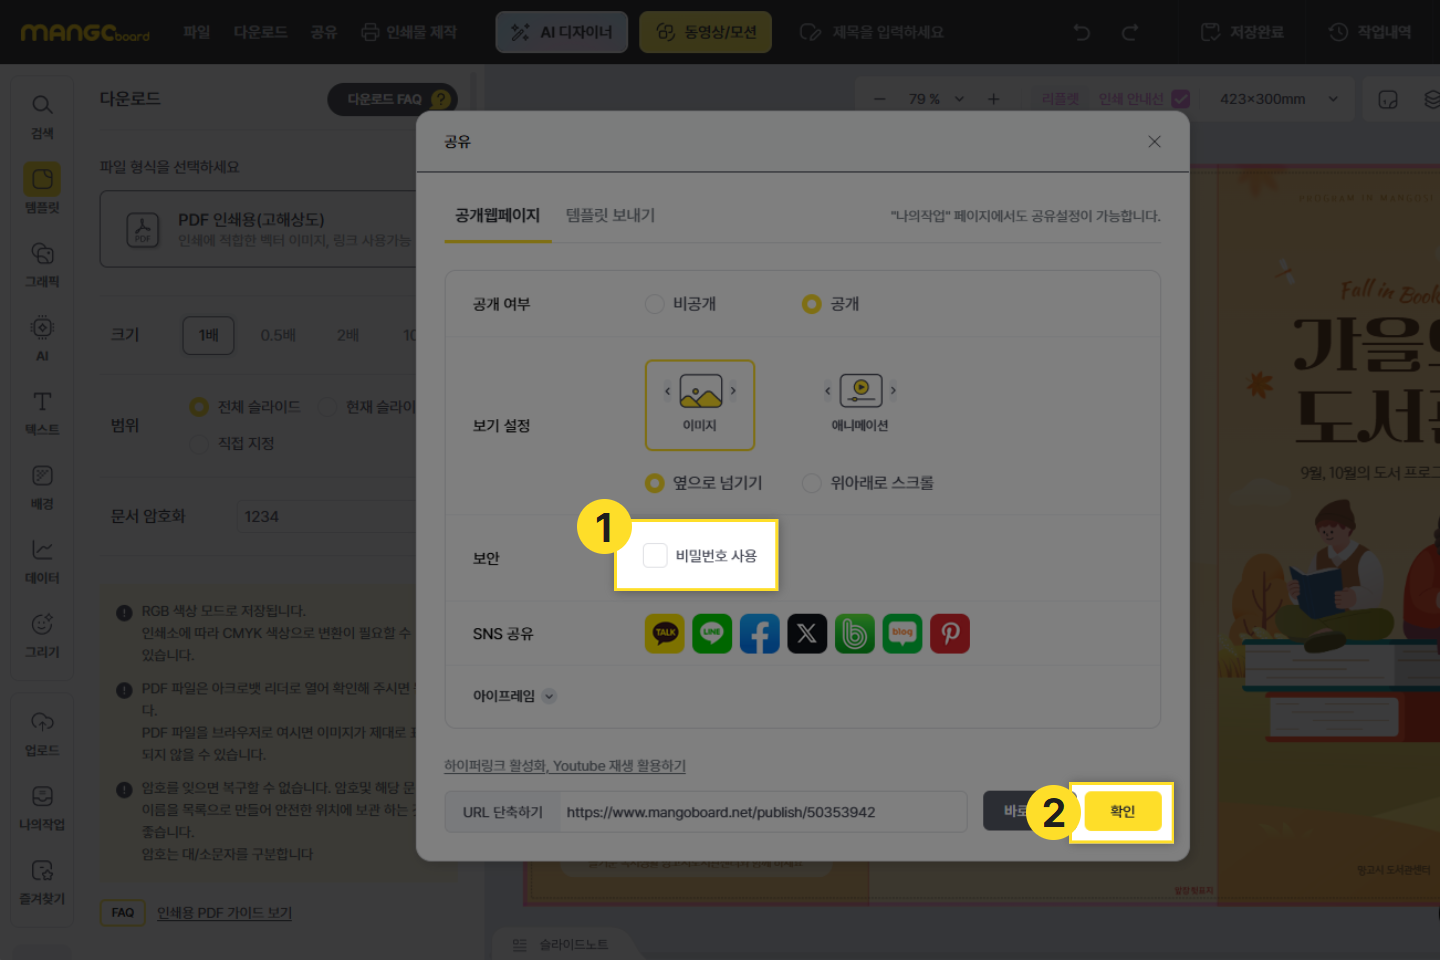Viewport: 1440px width, 960px height.
Task: Click the URL 단축하기 button
Action: click(x=503, y=812)
